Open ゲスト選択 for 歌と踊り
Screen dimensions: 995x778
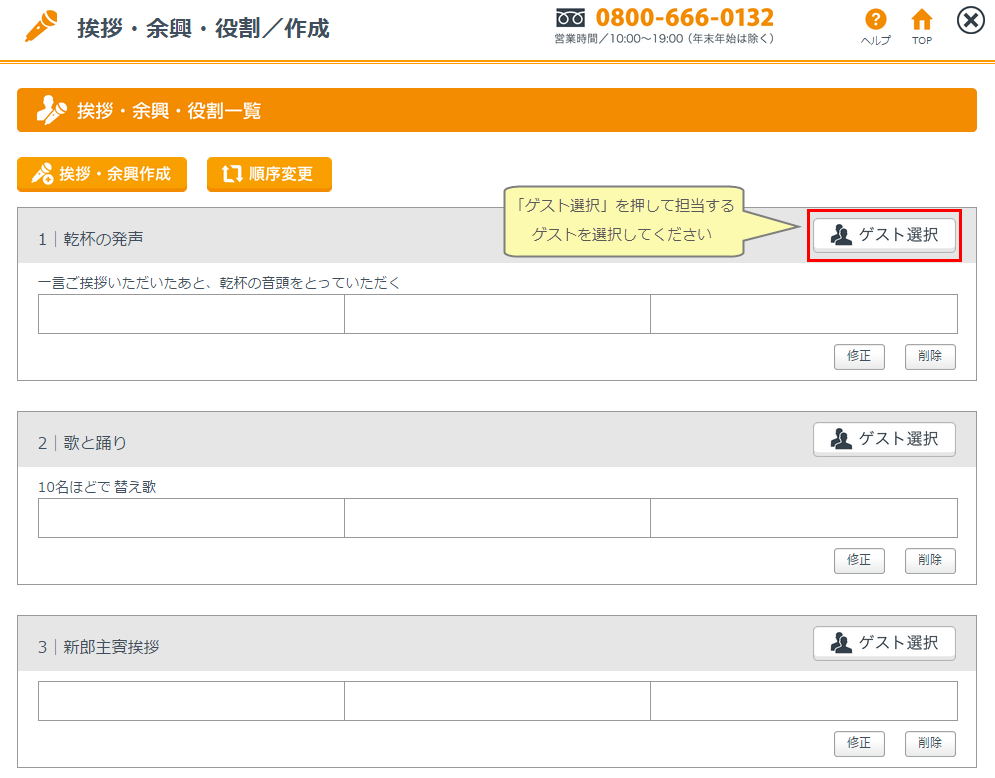[884, 439]
